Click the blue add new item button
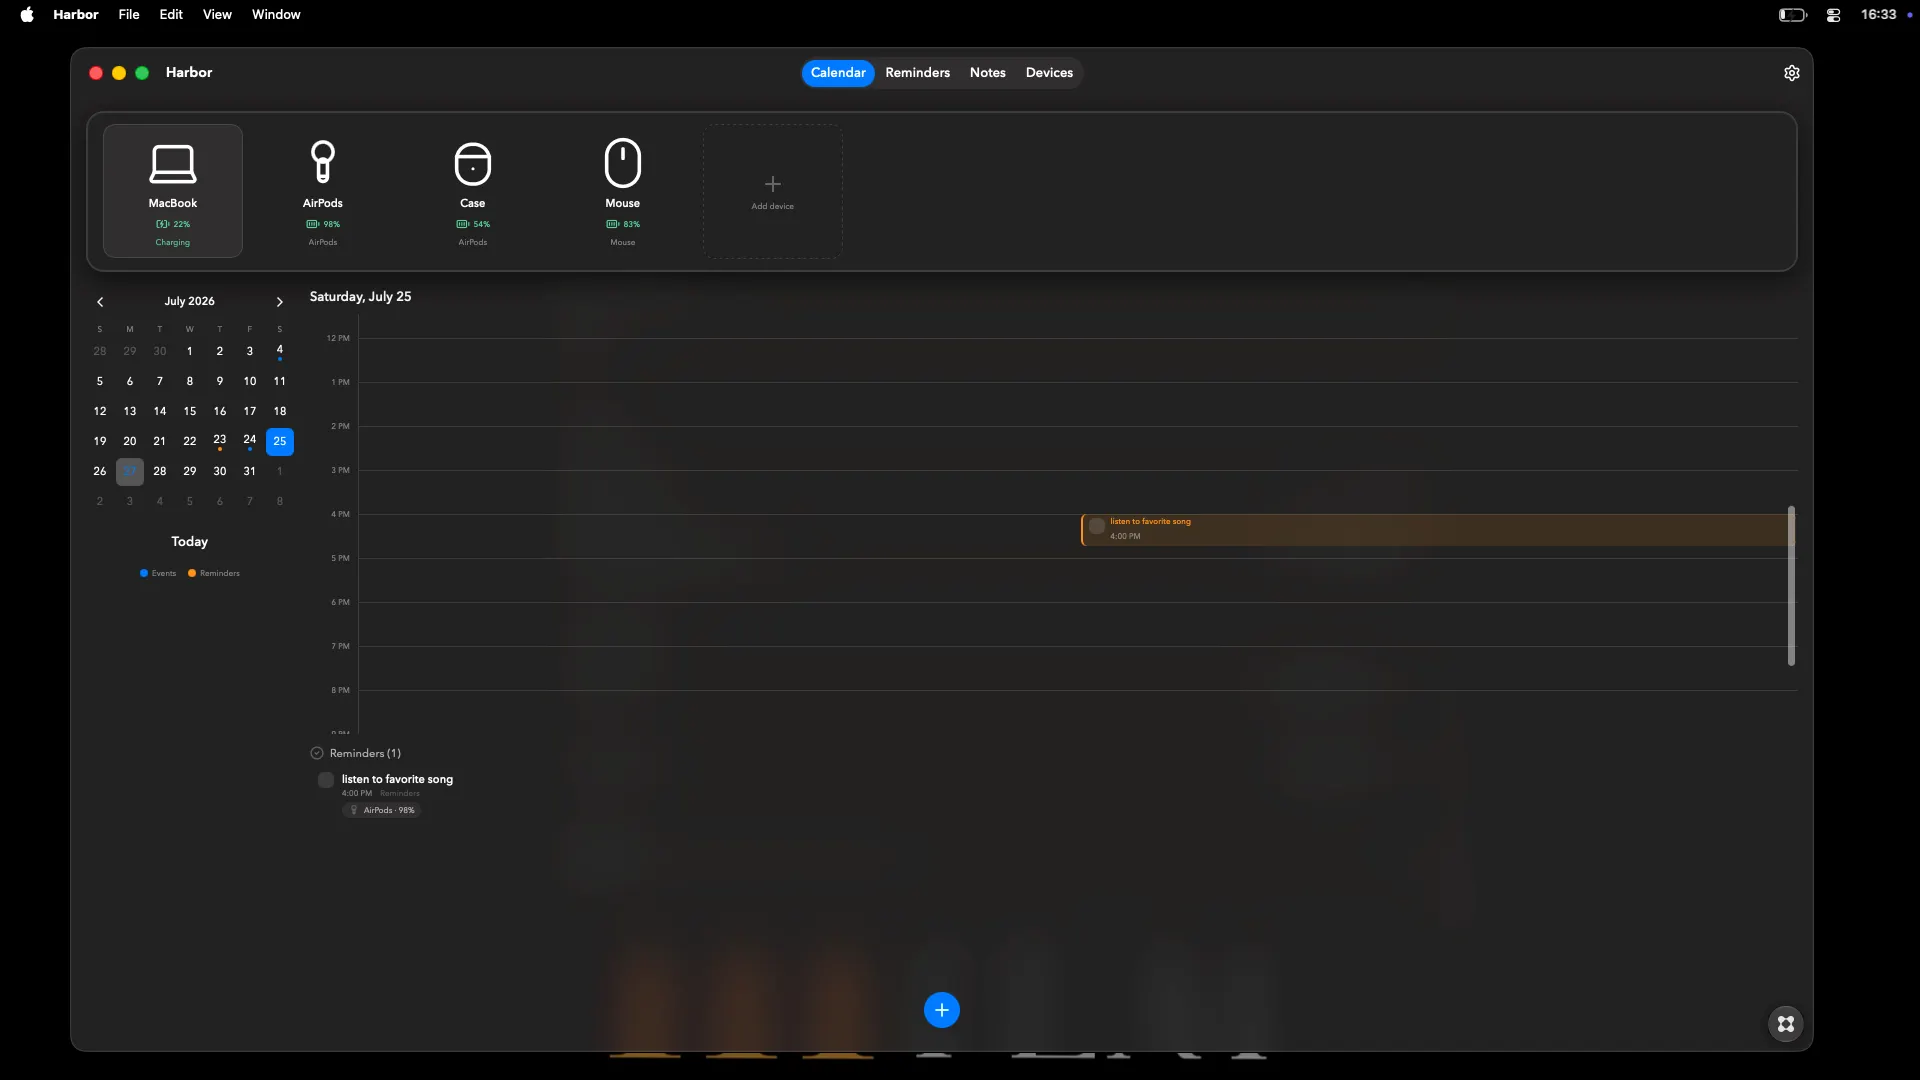The height and width of the screenshot is (1080, 1920). point(942,1010)
